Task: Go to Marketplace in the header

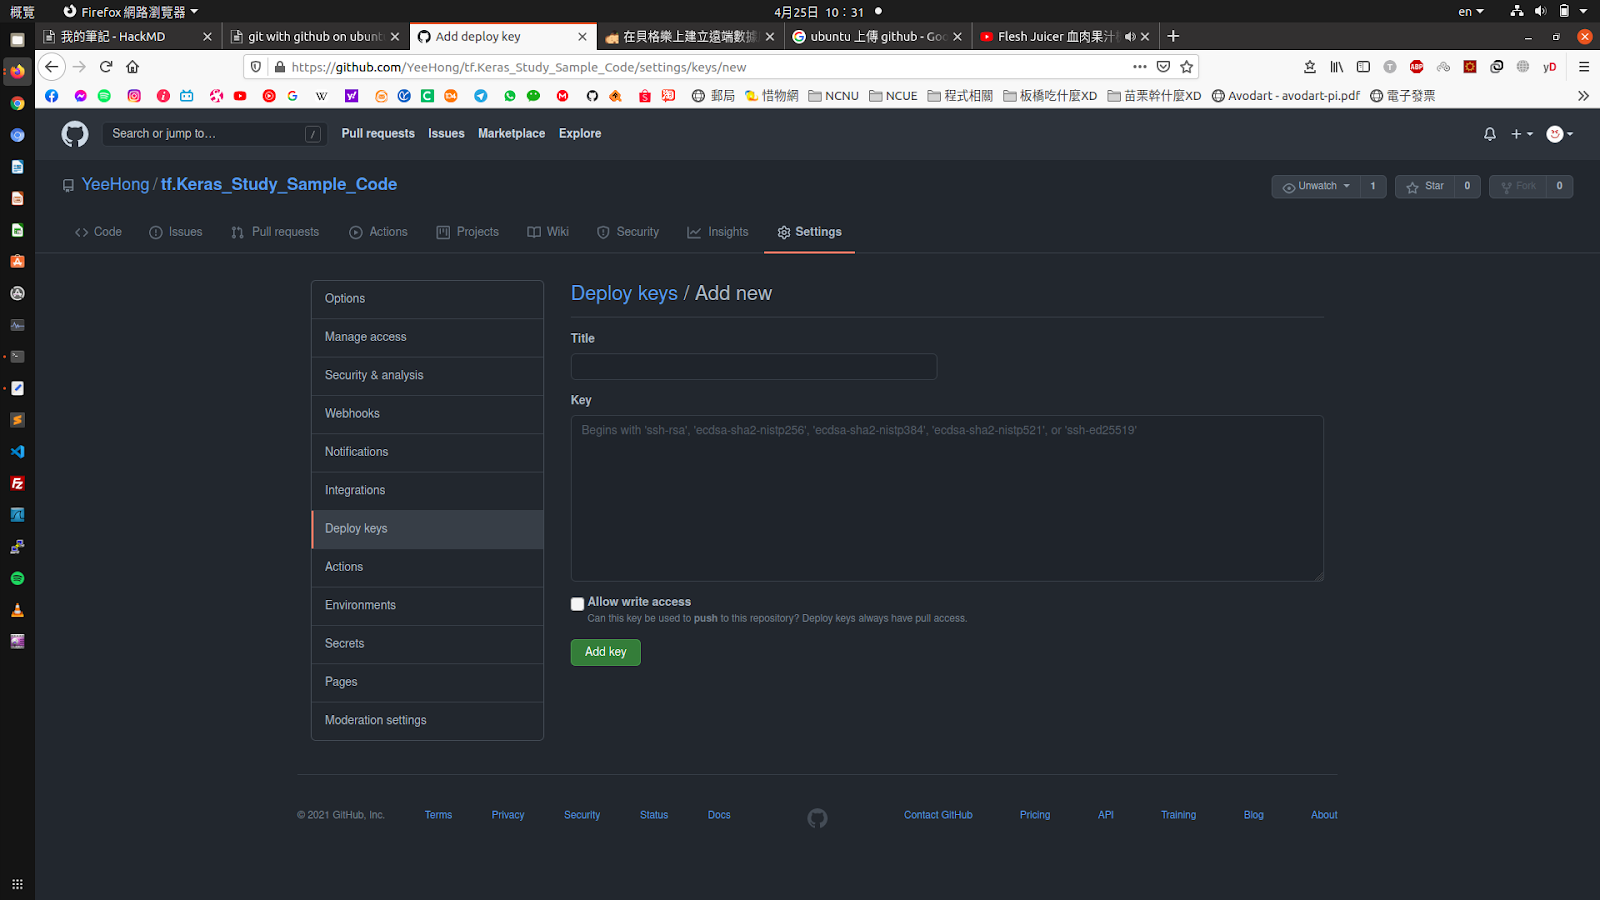Action: pos(511,134)
